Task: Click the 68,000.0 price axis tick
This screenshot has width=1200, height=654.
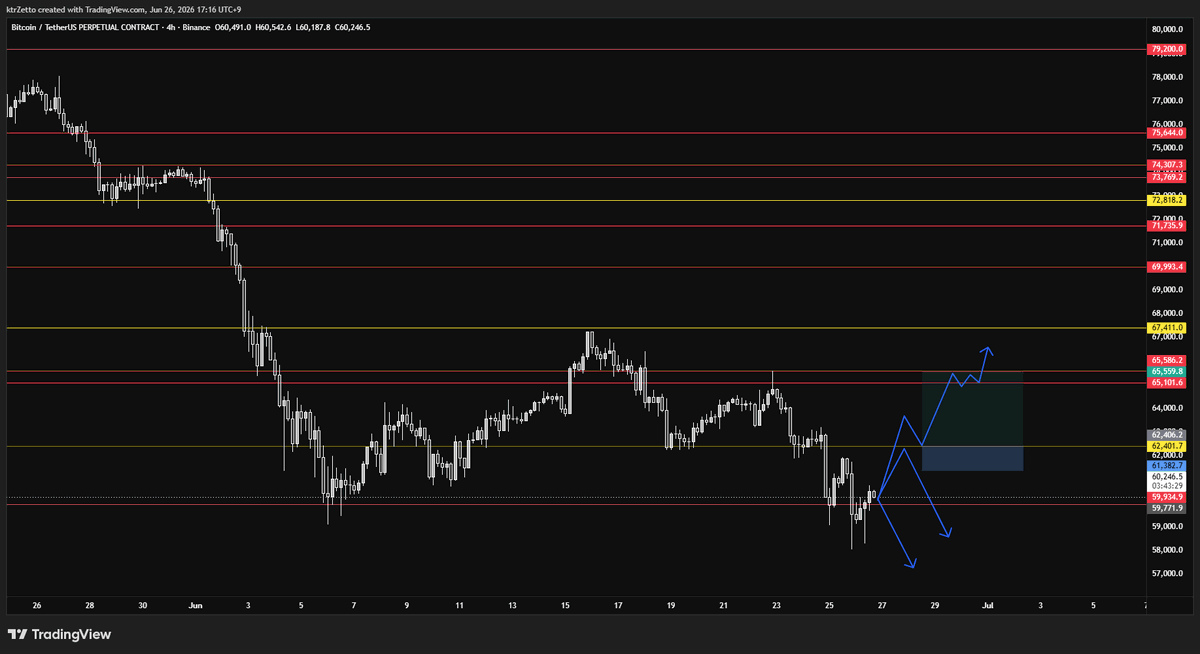Action: click(x=1168, y=314)
